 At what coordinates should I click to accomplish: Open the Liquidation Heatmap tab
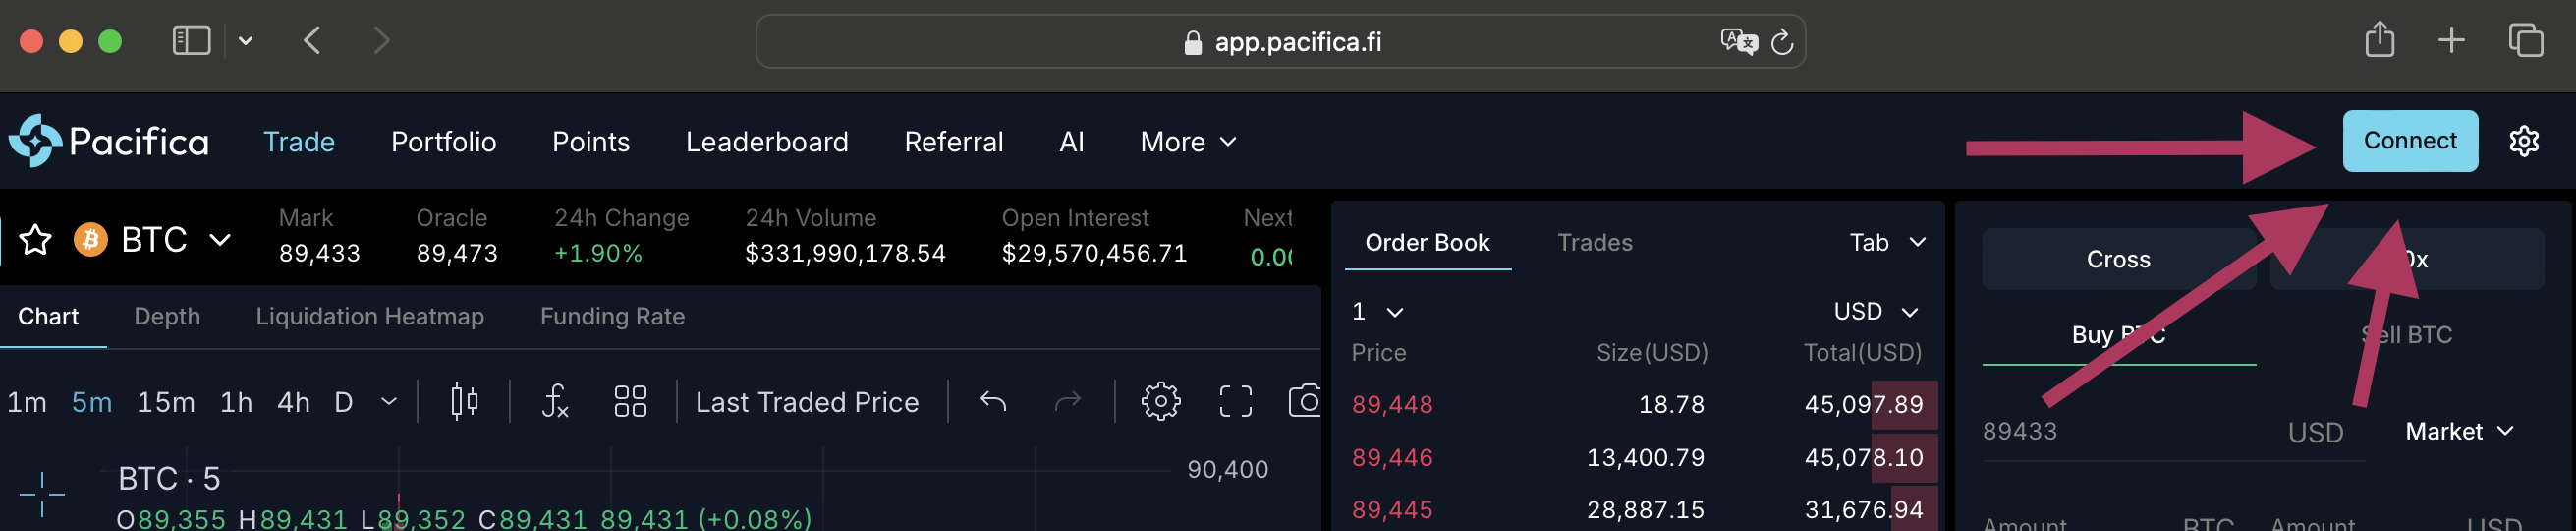369,317
